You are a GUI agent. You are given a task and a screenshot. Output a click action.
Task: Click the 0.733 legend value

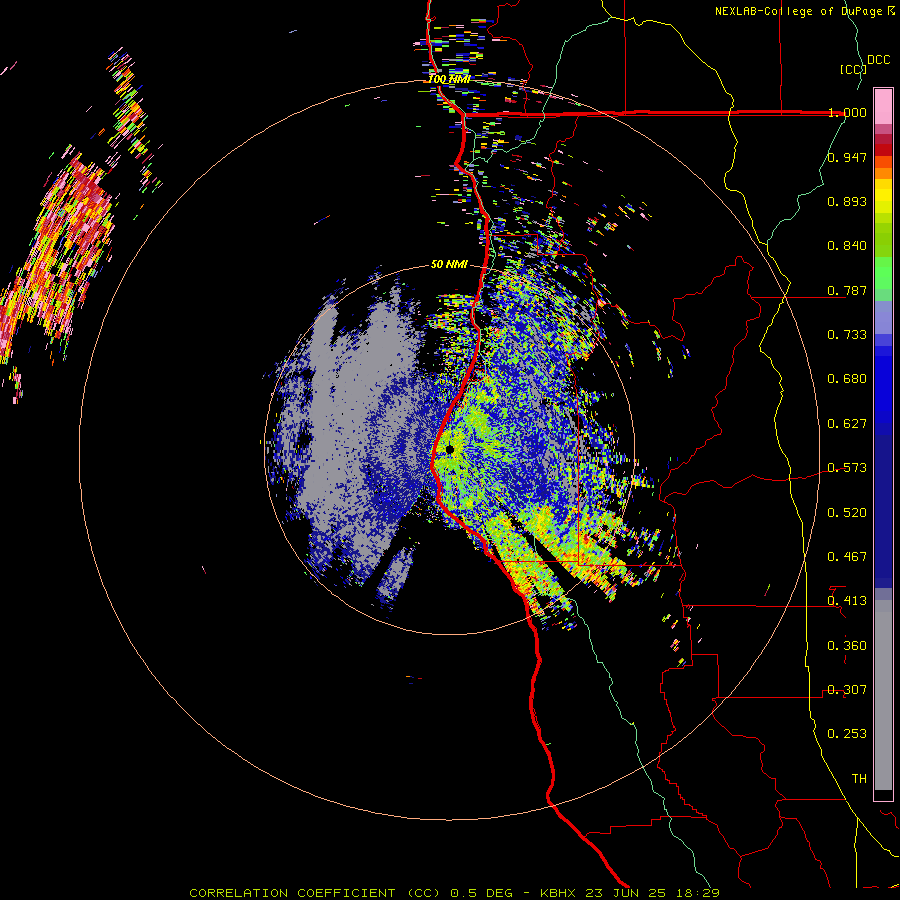pos(847,335)
